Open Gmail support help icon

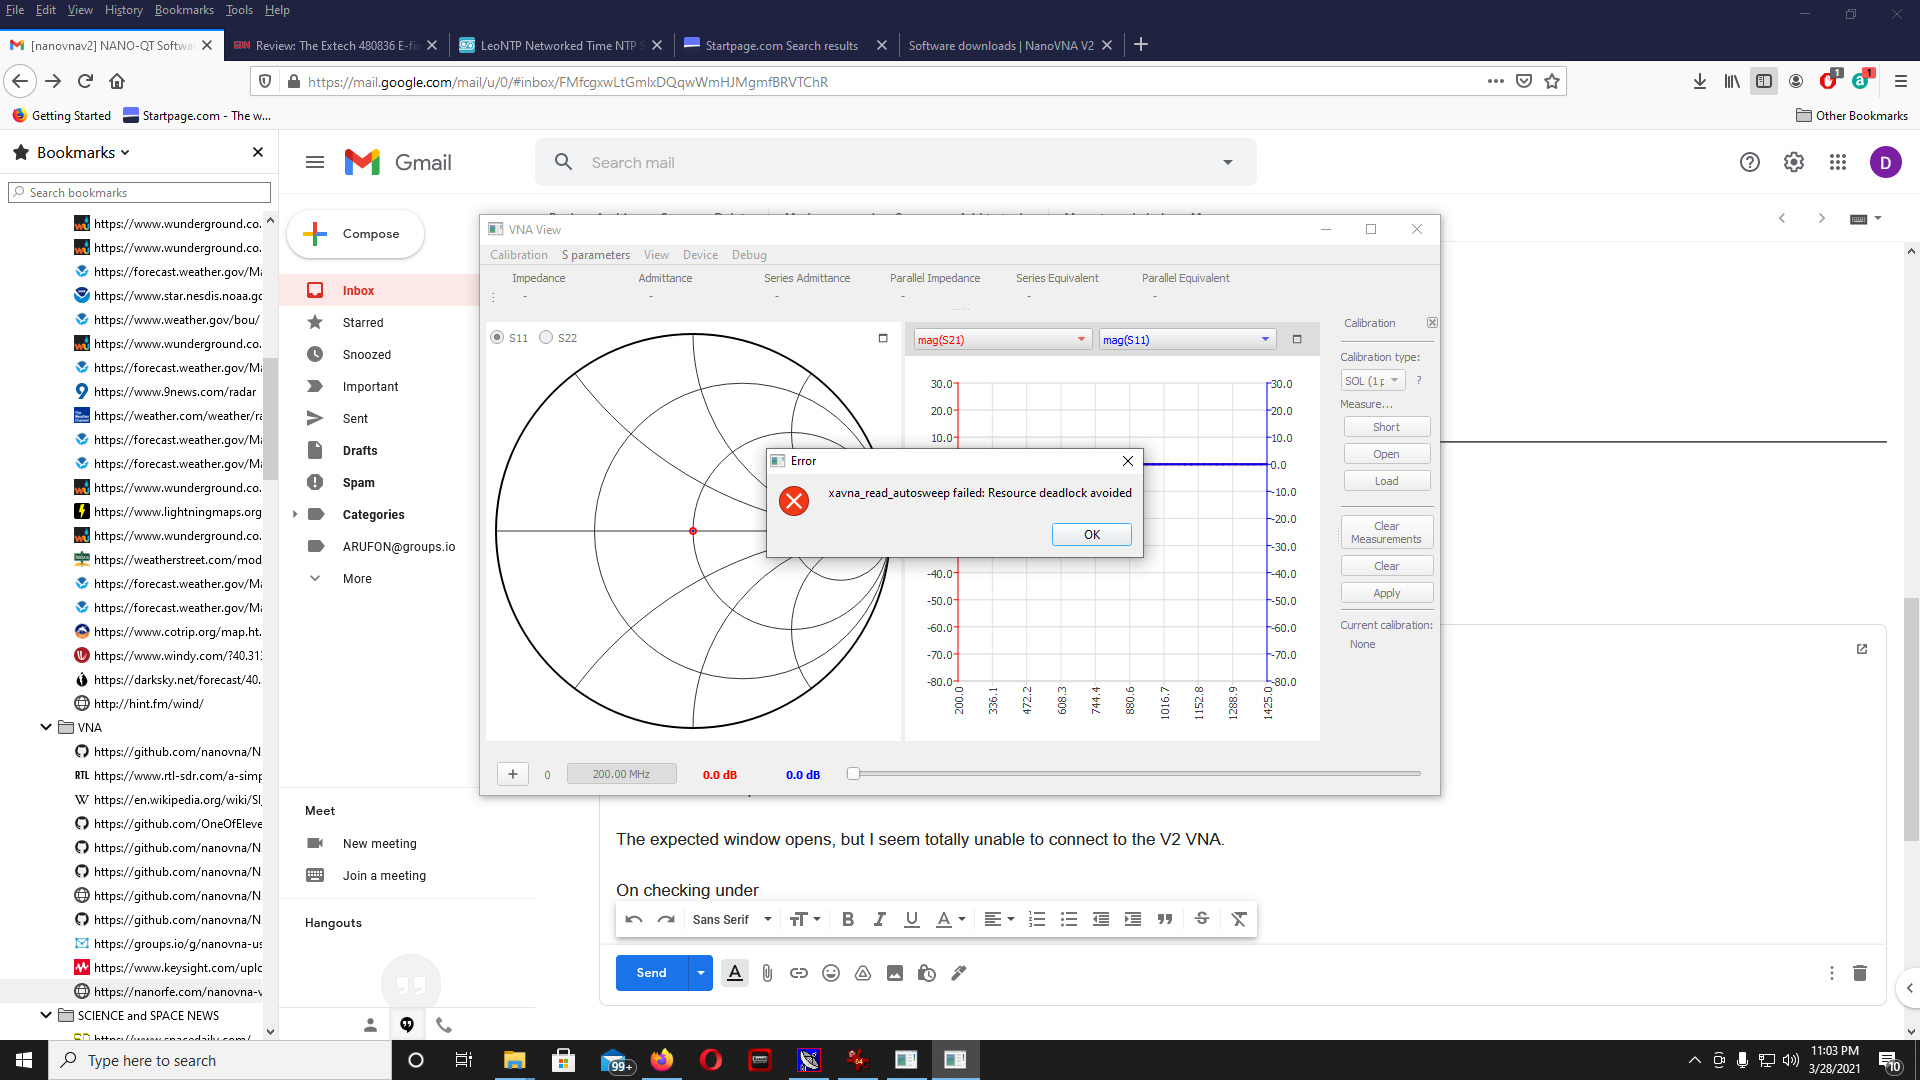1749,162
